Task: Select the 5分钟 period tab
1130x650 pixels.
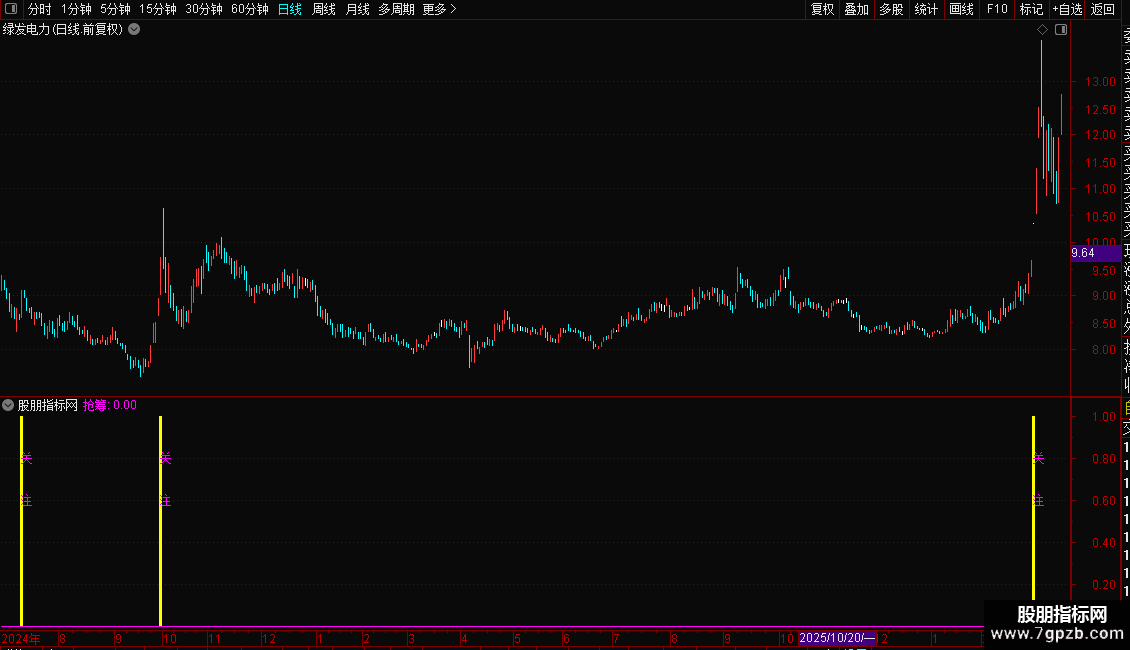Action: coord(115,9)
